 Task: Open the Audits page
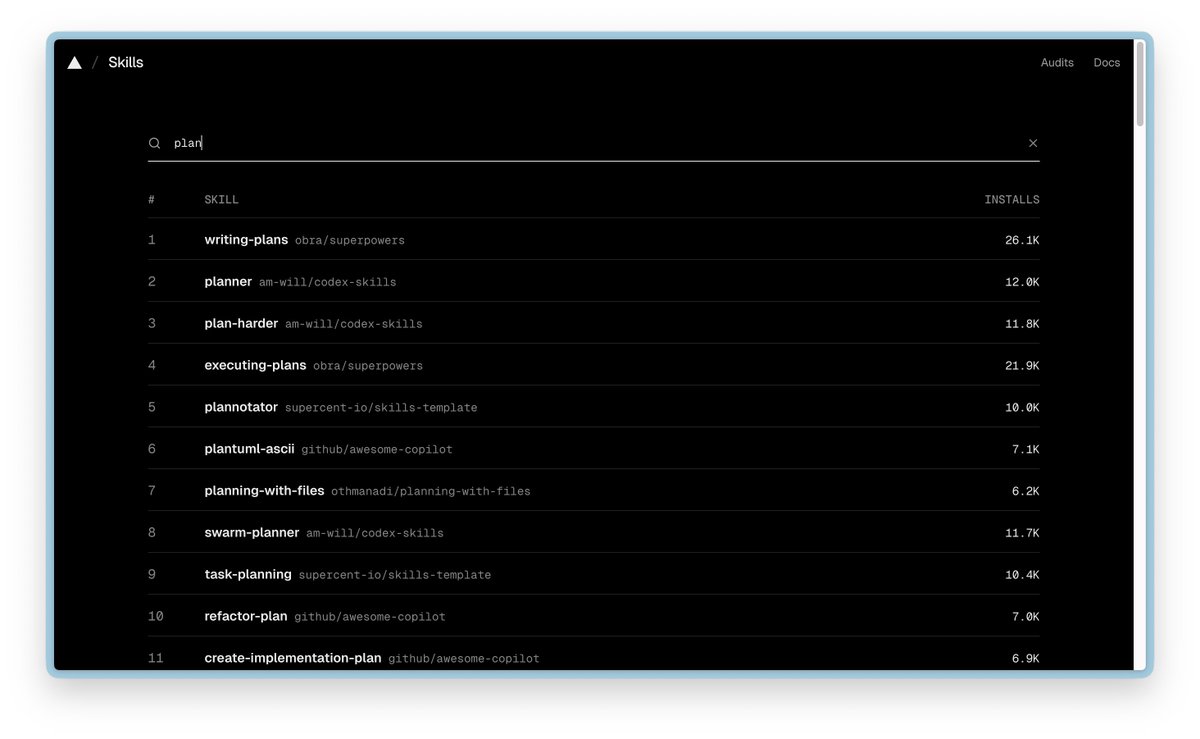point(1057,63)
